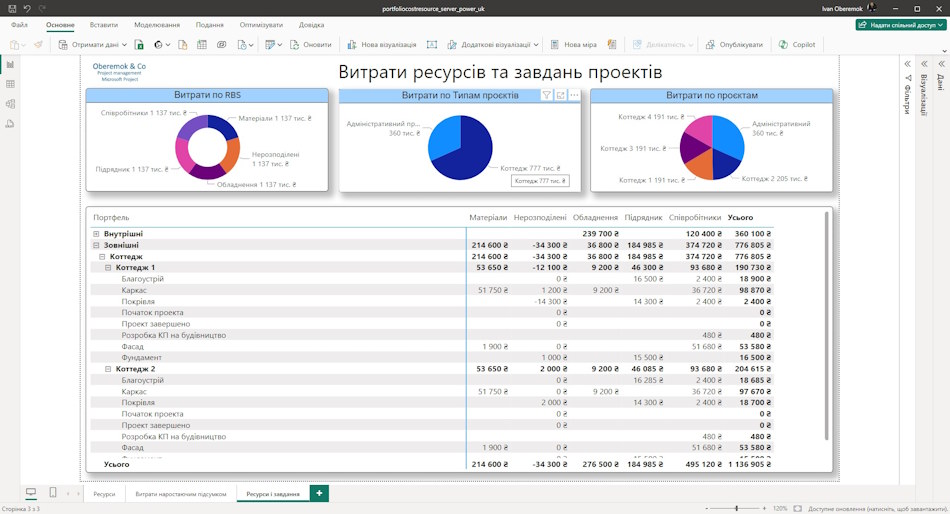Click the zoom out minus button
The width and height of the screenshot is (950, 514).
[x=706, y=509]
